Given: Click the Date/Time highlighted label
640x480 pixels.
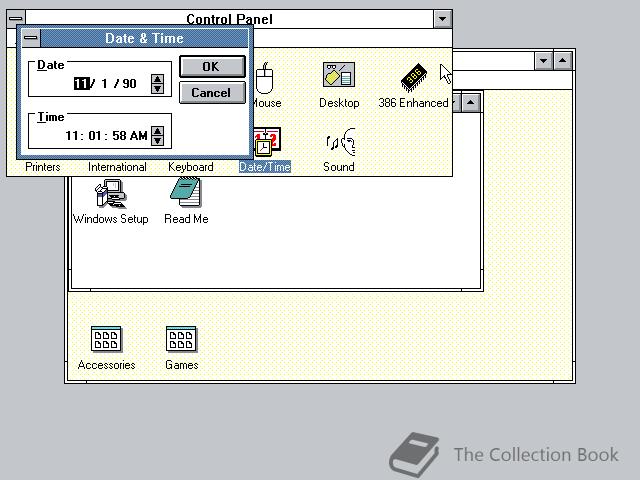Looking at the screenshot, I should coord(265,167).
